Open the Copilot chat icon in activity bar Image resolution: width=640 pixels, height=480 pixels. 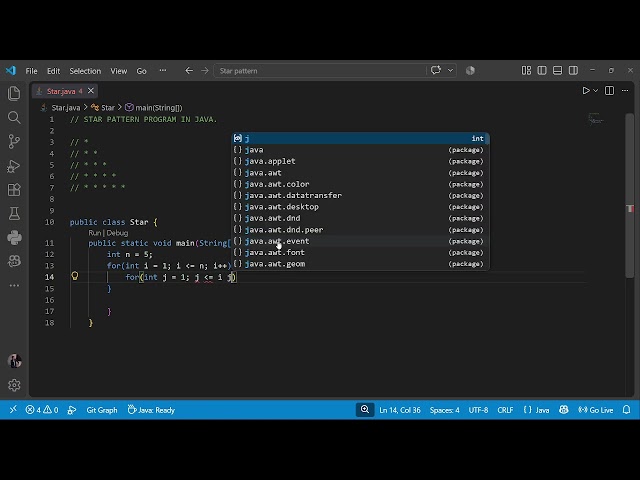[14, 261]
